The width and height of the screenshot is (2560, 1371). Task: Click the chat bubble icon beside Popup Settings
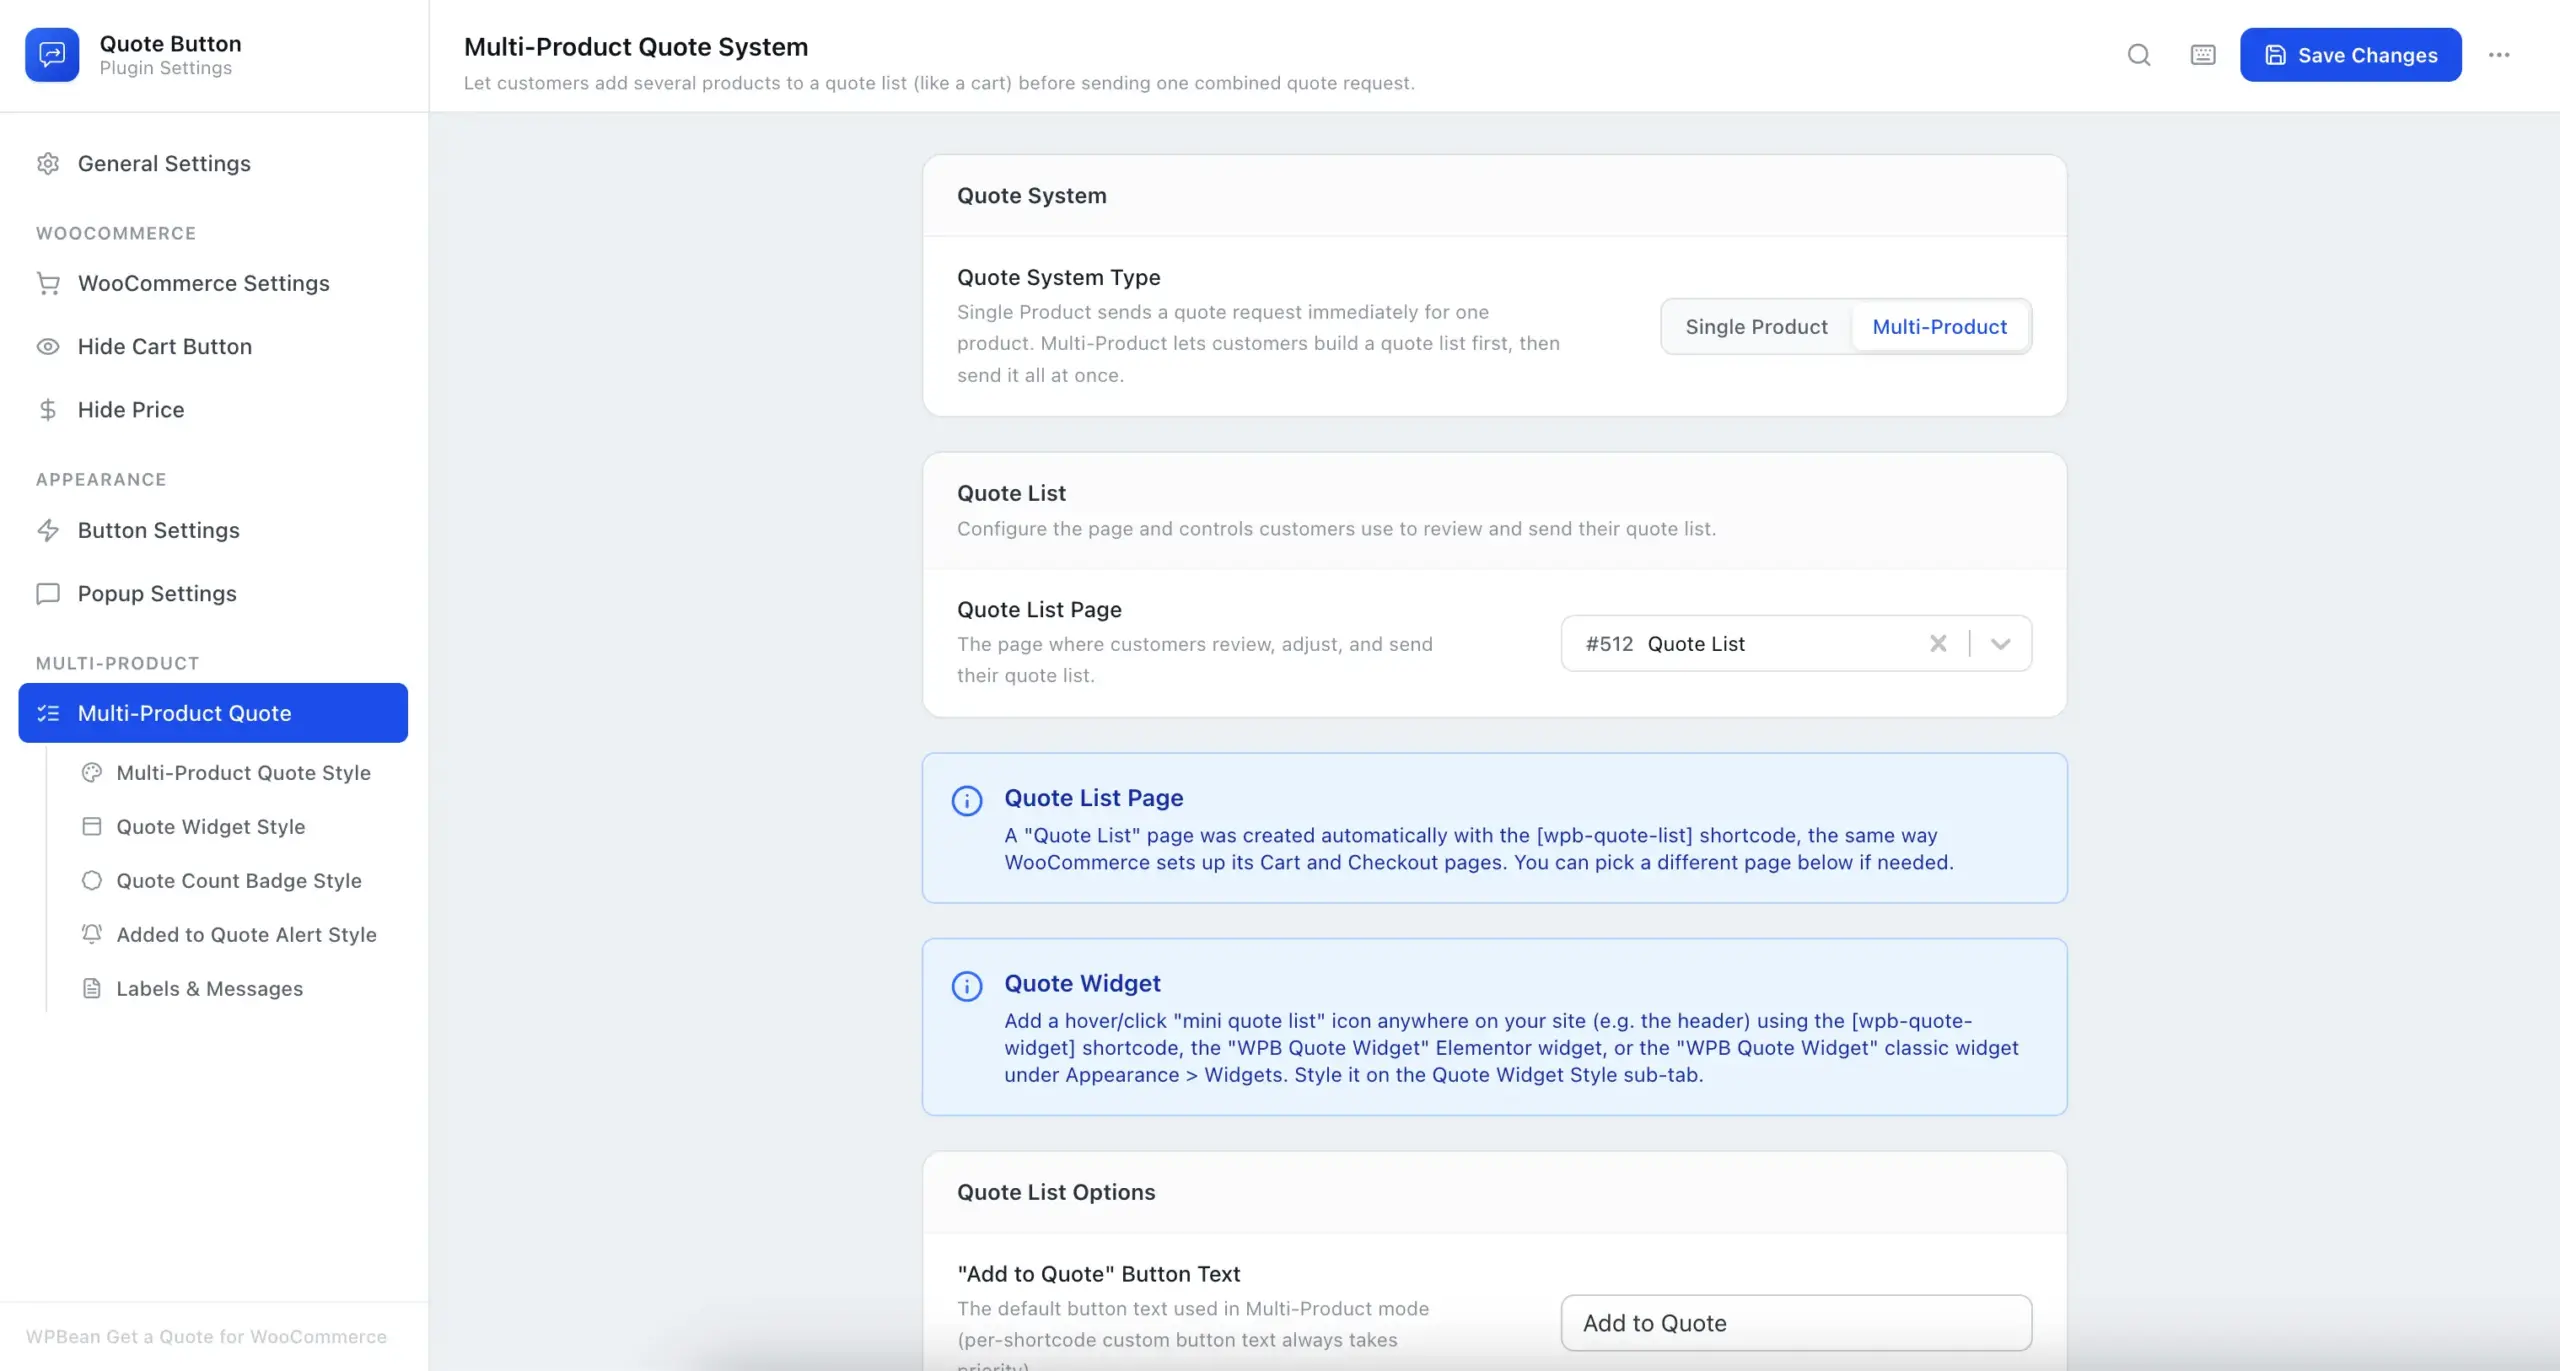coord(48,593)
